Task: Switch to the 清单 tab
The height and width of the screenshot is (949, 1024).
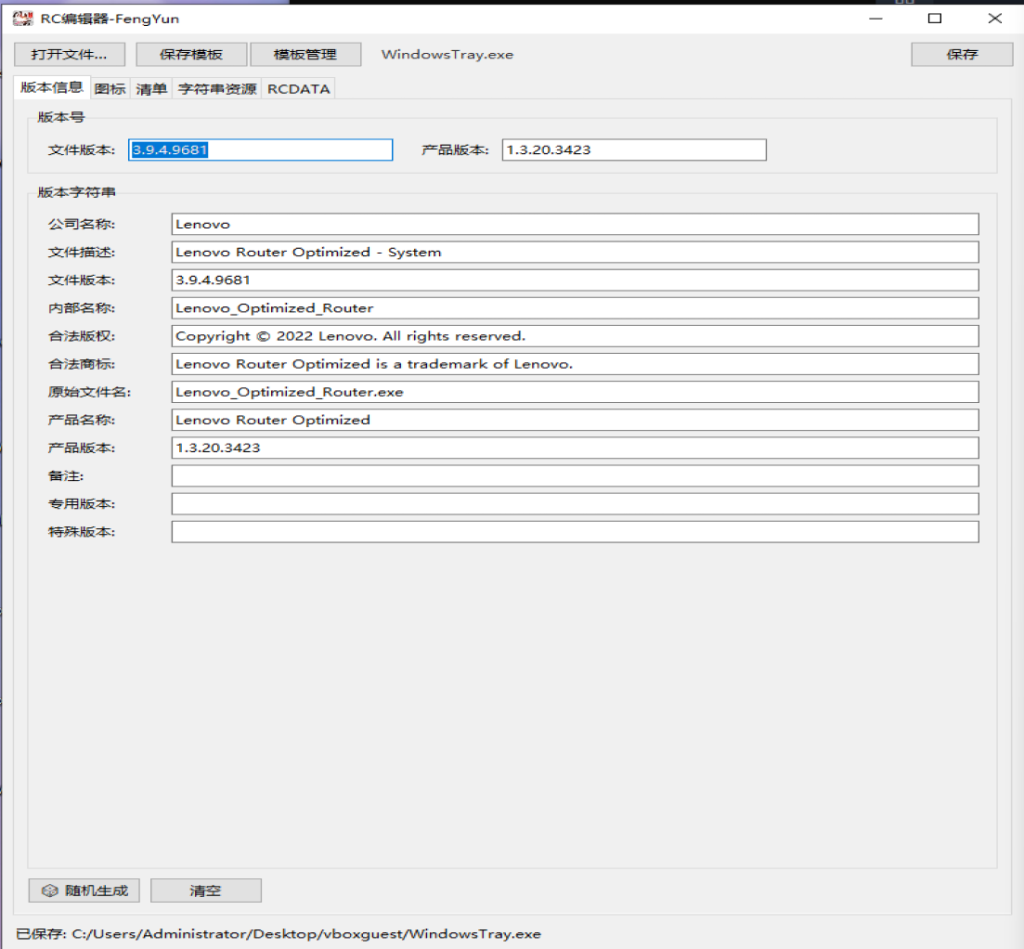Action: tap(152, 89)
